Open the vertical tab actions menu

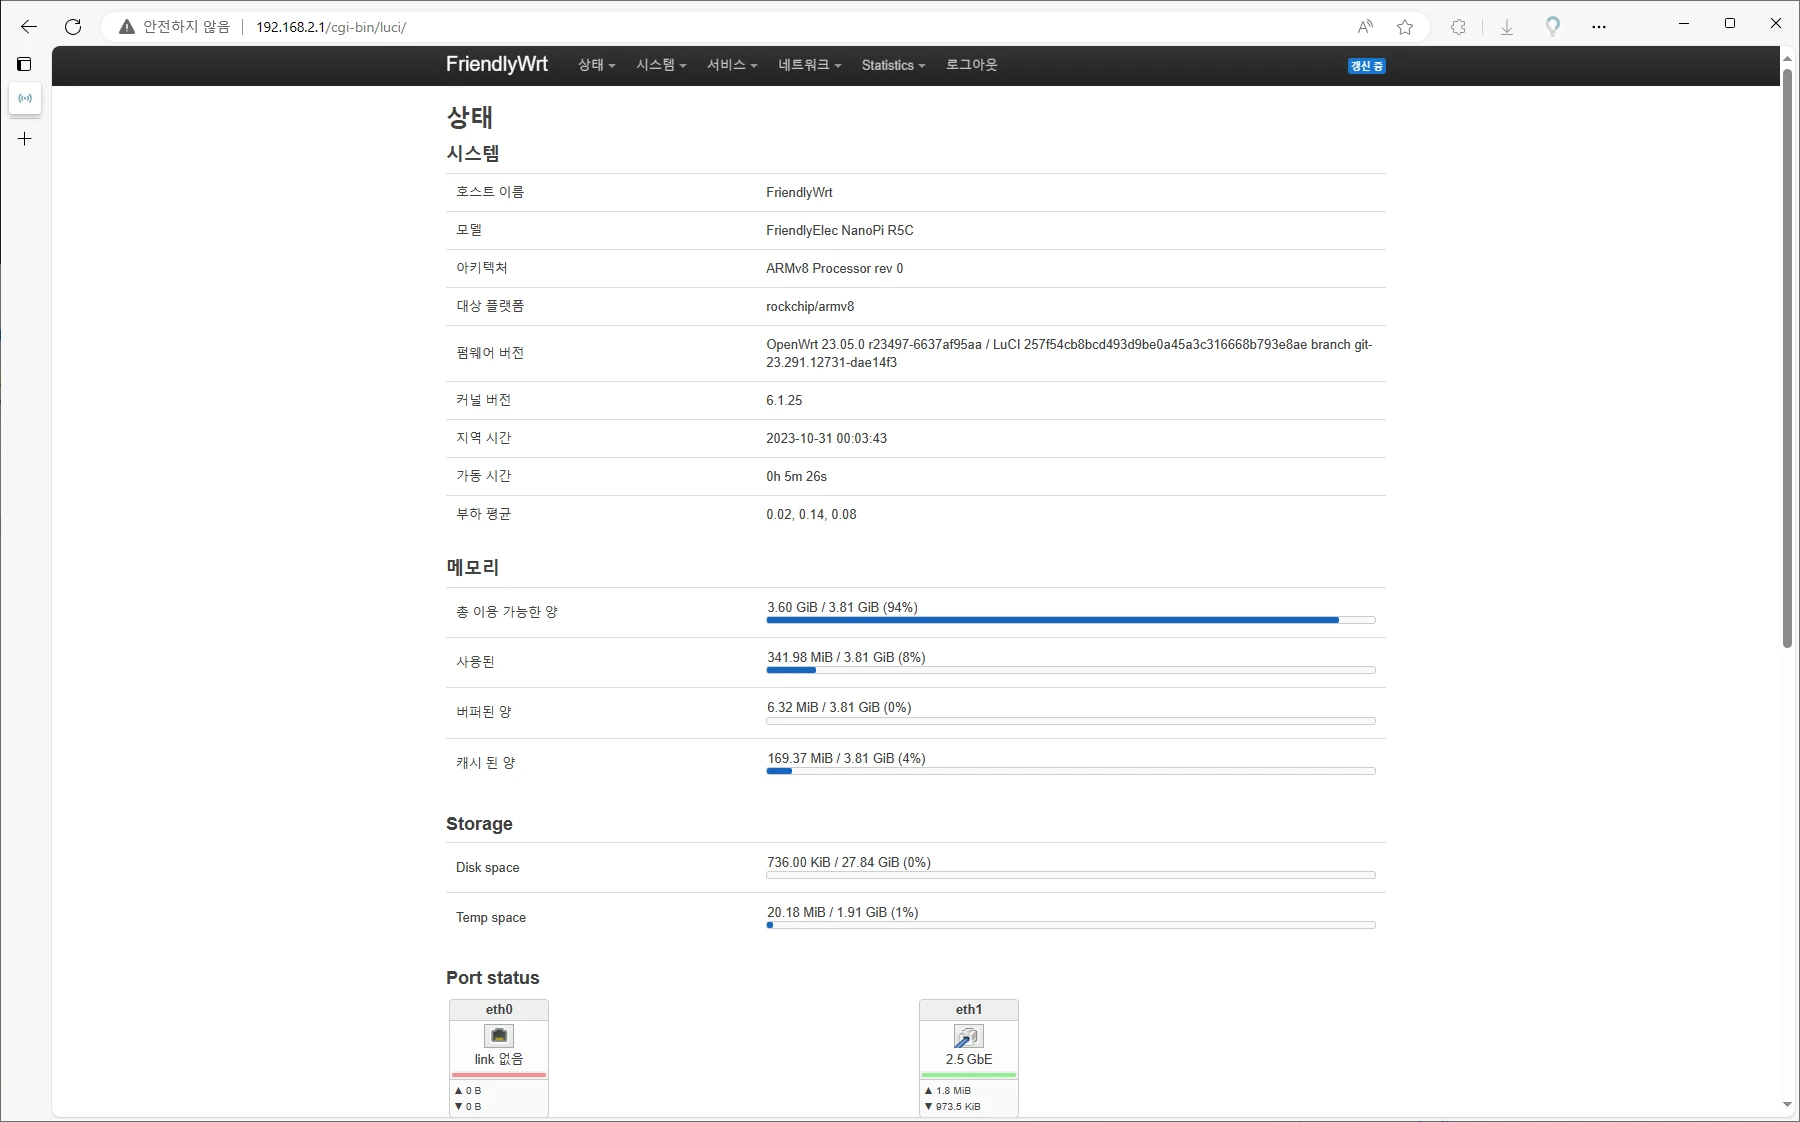tap(25, 64)
